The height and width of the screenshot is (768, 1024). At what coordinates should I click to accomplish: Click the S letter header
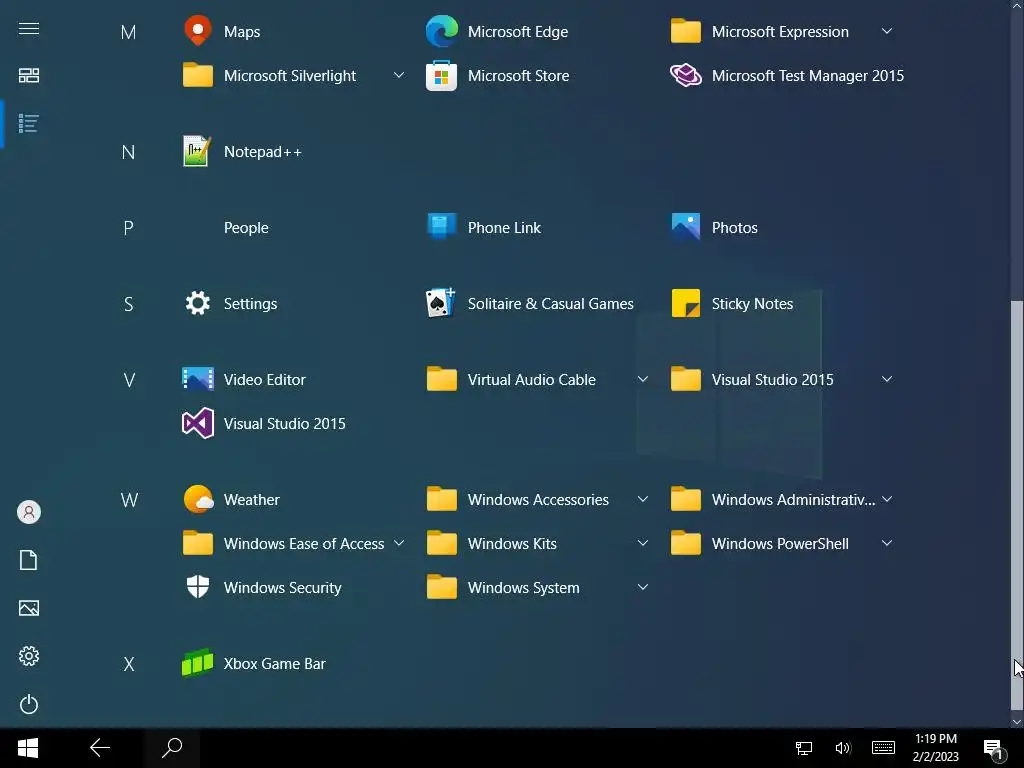click(129, 304)
